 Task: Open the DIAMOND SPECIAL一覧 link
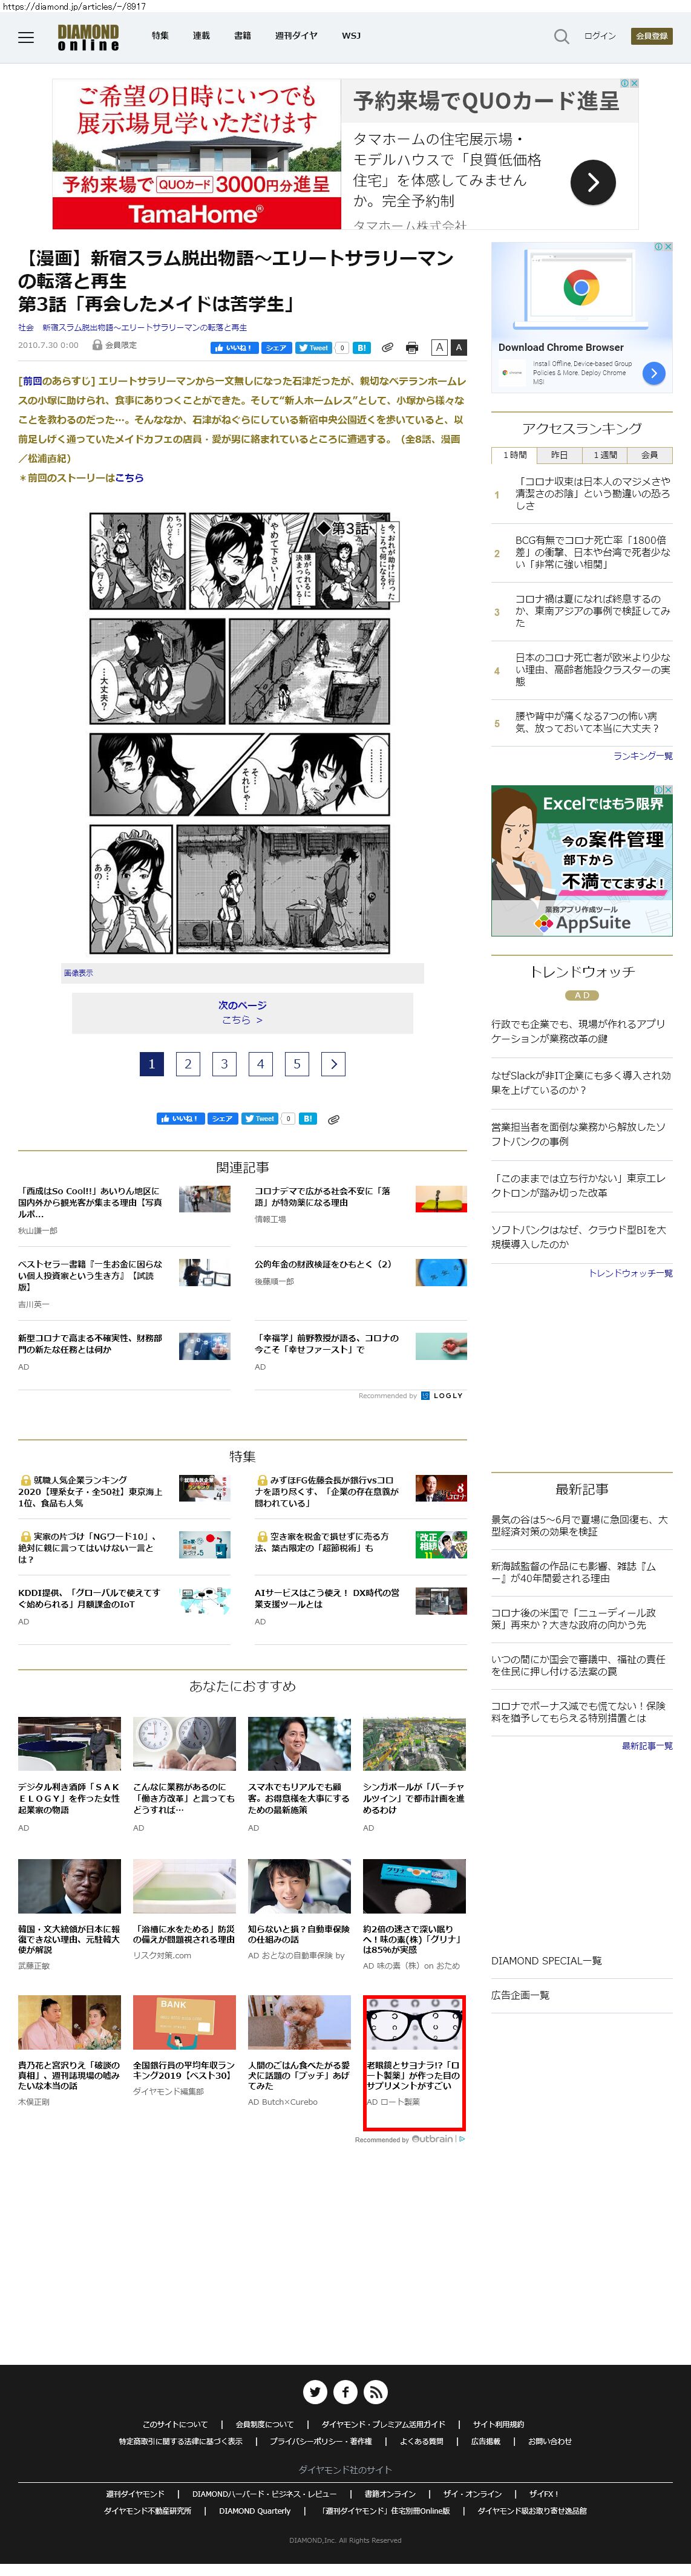point(546,1961)
